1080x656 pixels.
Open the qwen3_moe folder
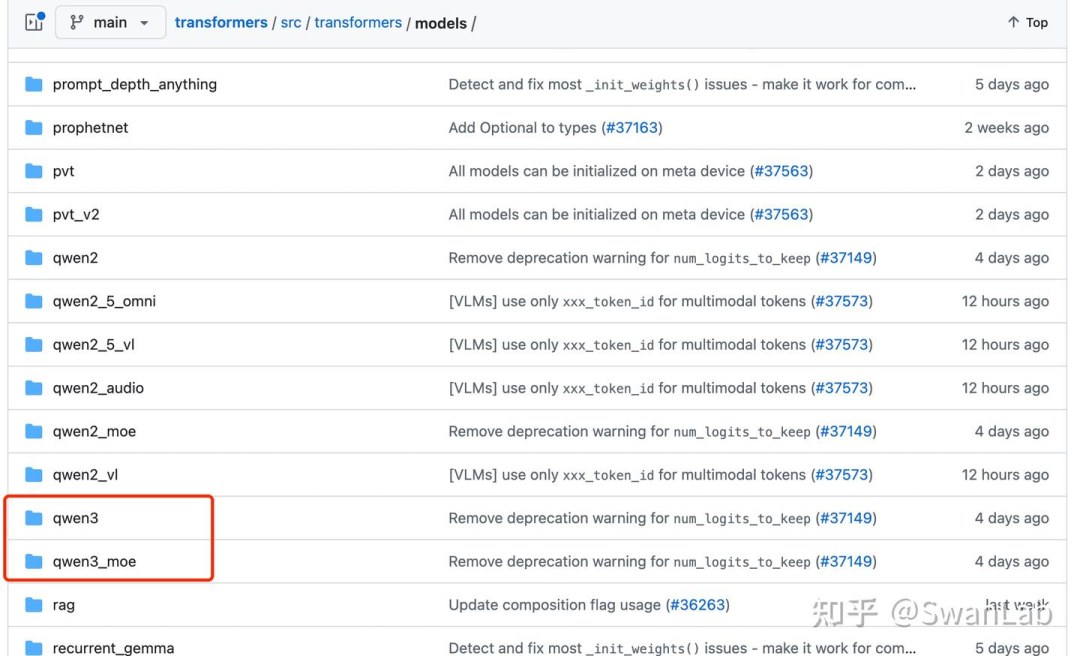point(94,562)
